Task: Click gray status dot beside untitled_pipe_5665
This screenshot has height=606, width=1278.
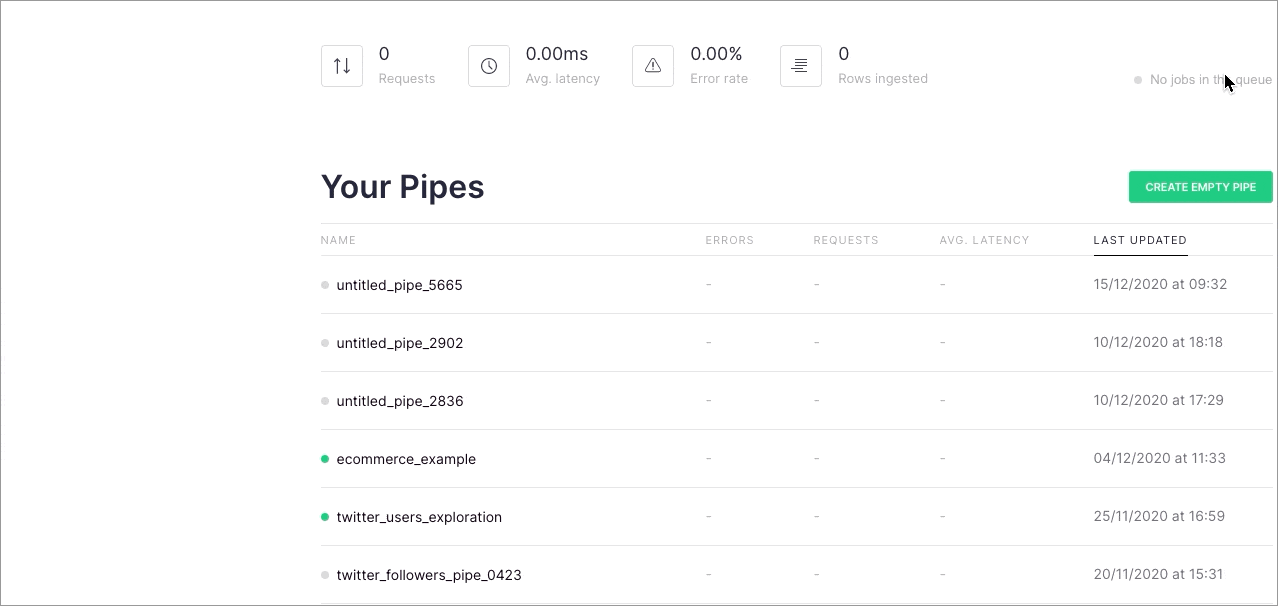Action: pos(325,285)
